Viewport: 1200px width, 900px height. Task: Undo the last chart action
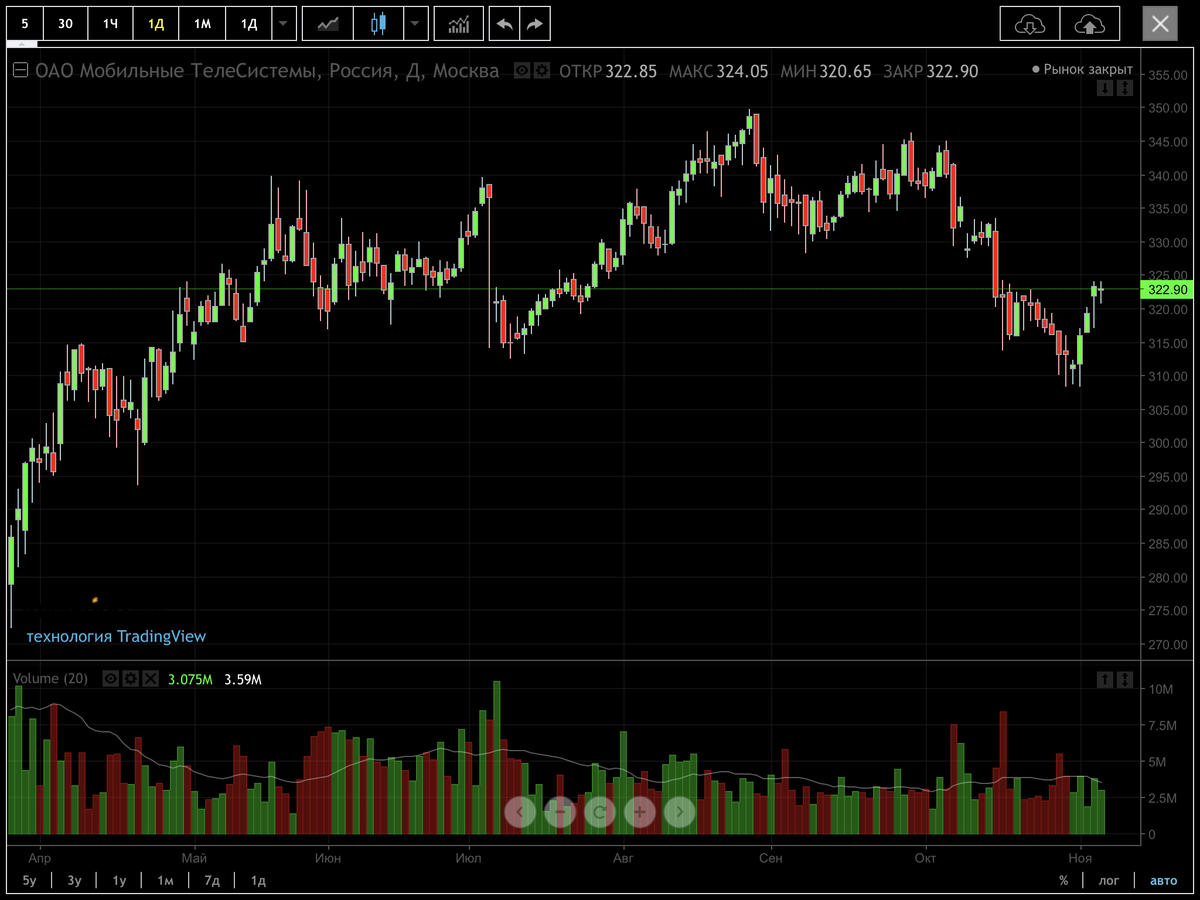(x=505, y=24)
